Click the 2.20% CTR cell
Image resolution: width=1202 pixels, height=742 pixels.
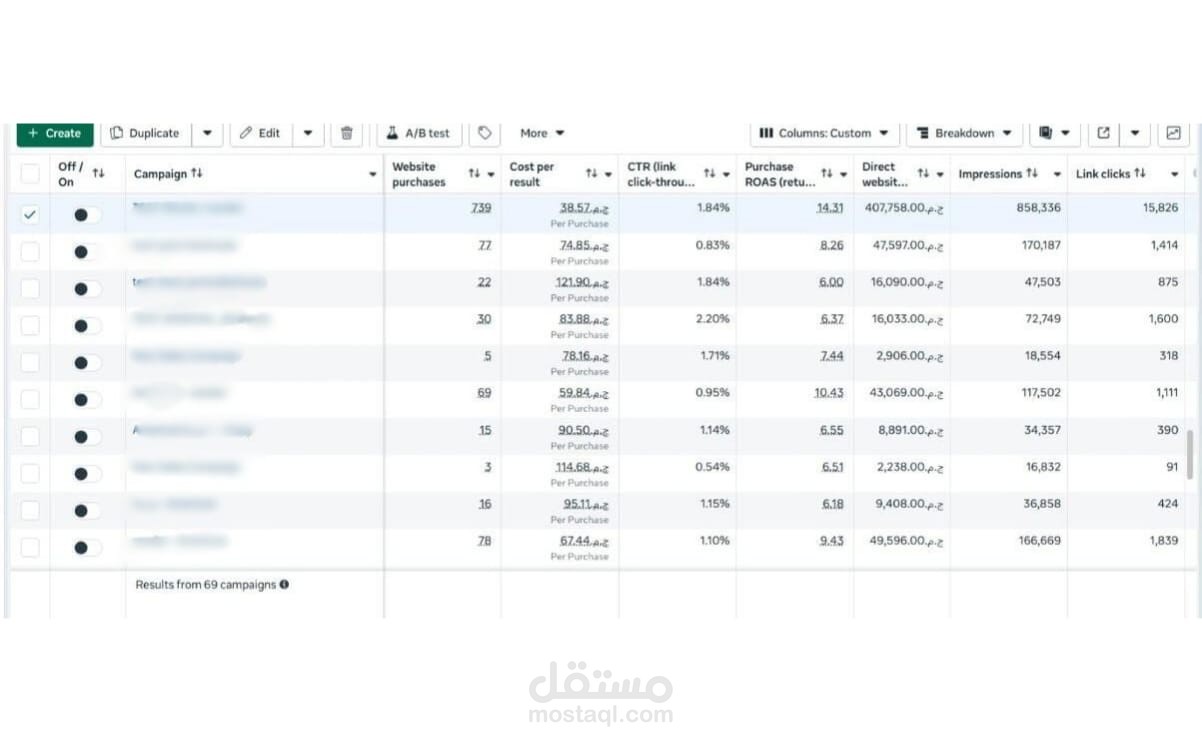[713, 319]
